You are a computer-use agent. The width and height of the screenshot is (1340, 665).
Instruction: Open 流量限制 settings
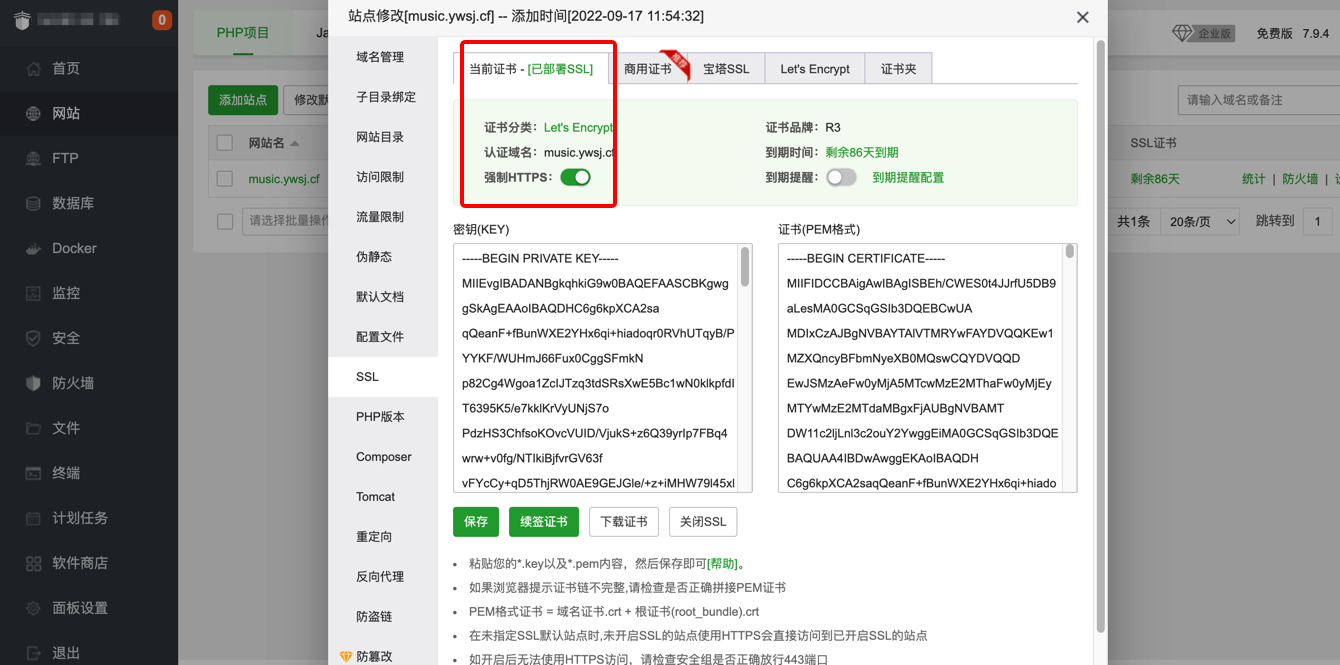(383, 217)
